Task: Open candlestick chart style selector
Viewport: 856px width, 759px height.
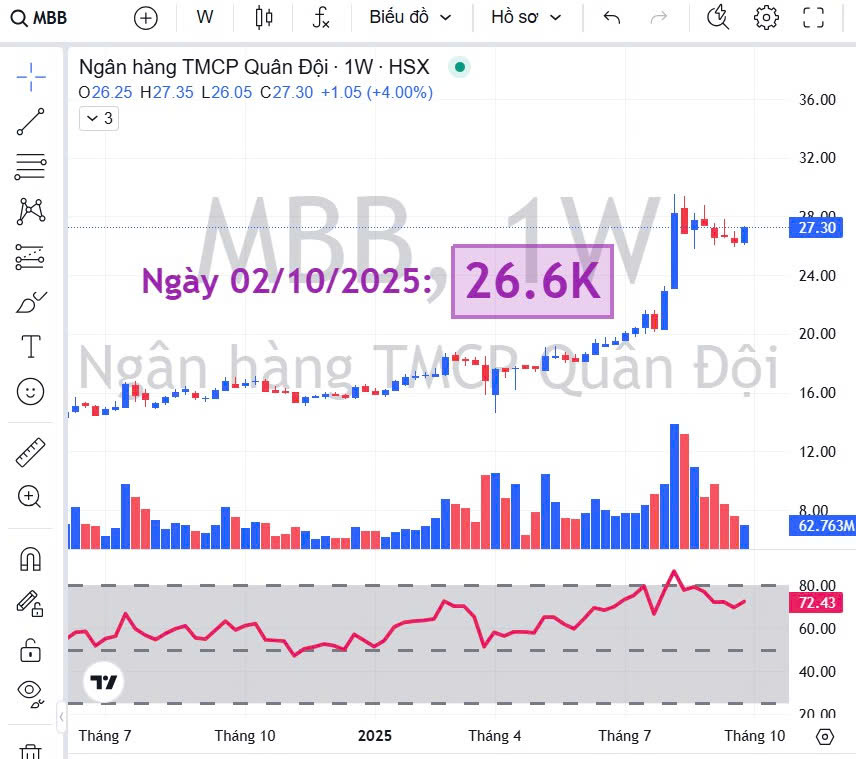Action: tap(264, 17)
